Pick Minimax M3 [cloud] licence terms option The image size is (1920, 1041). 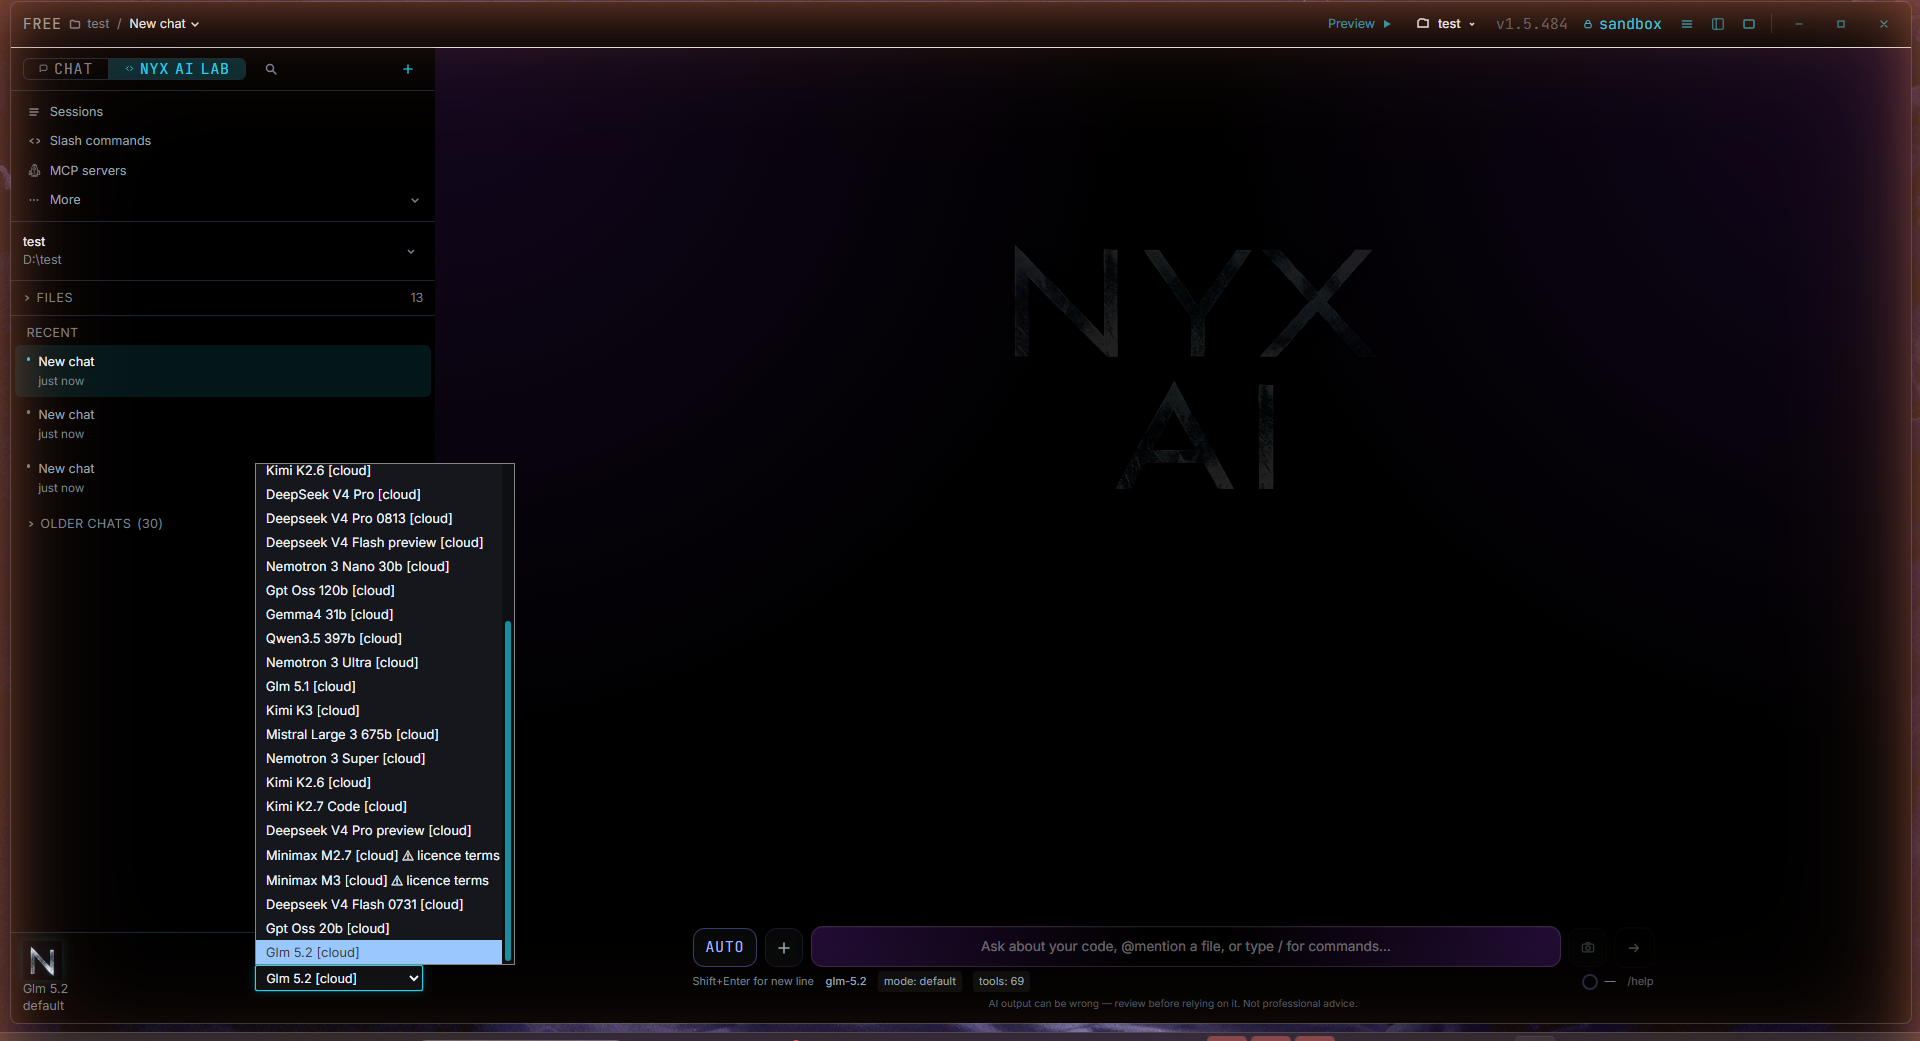pos(379,881)
